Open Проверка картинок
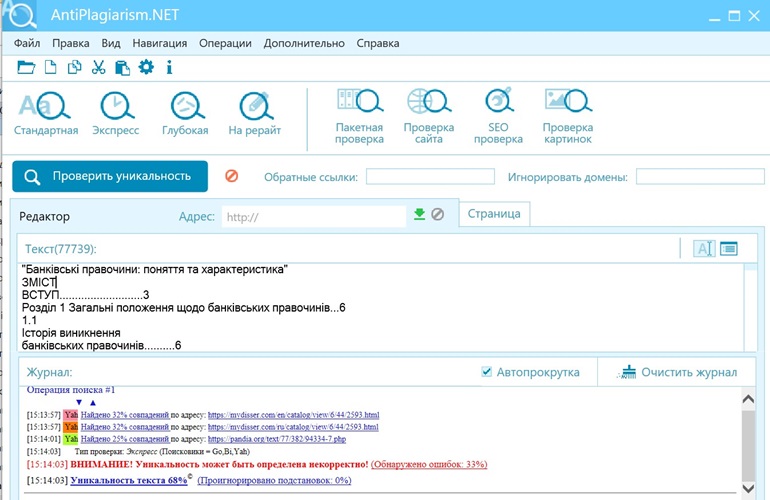Image resolution: width=770 pixels, height=500 pixels. coord(568,116)
